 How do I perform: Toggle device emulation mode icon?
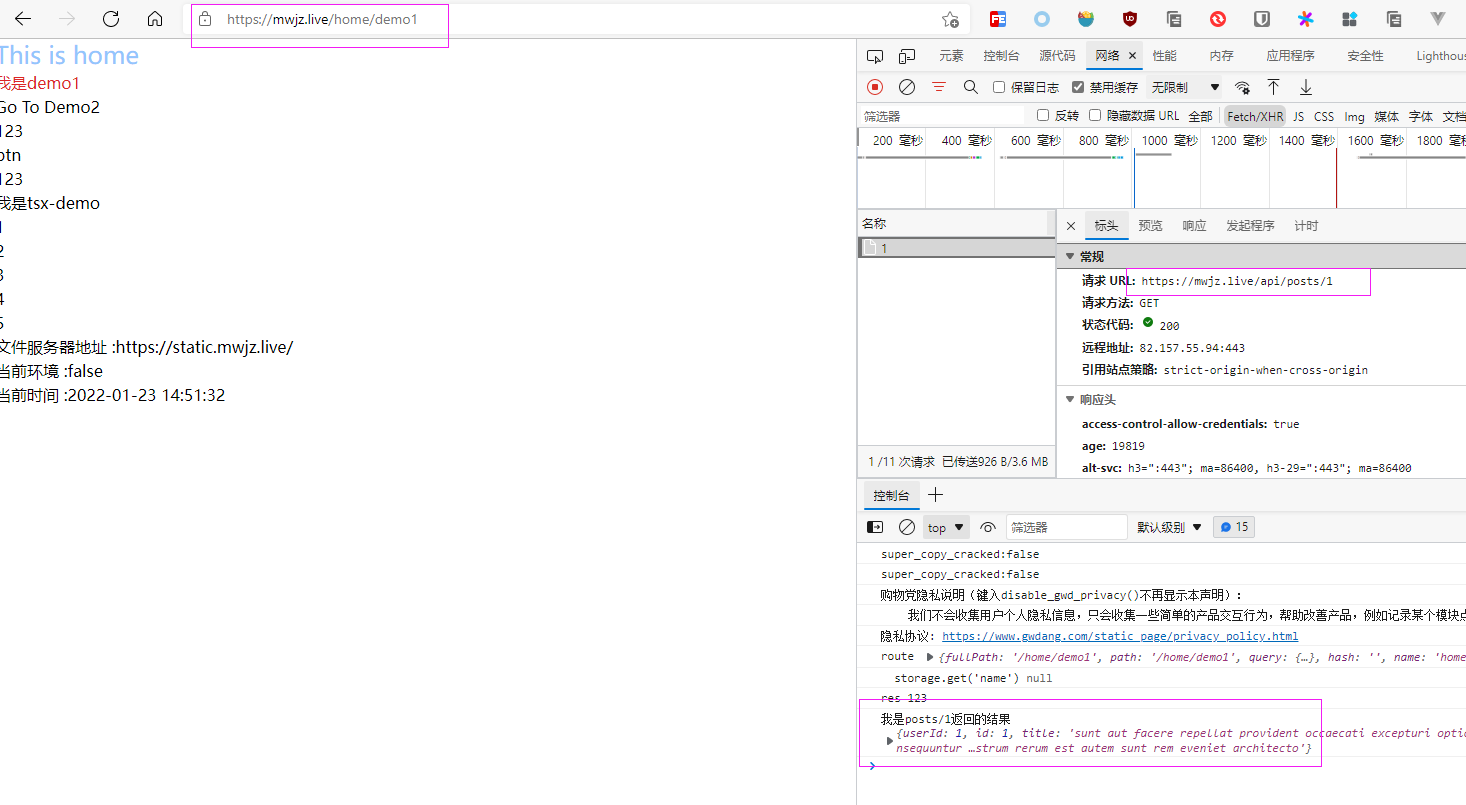[x=907, y=56]
